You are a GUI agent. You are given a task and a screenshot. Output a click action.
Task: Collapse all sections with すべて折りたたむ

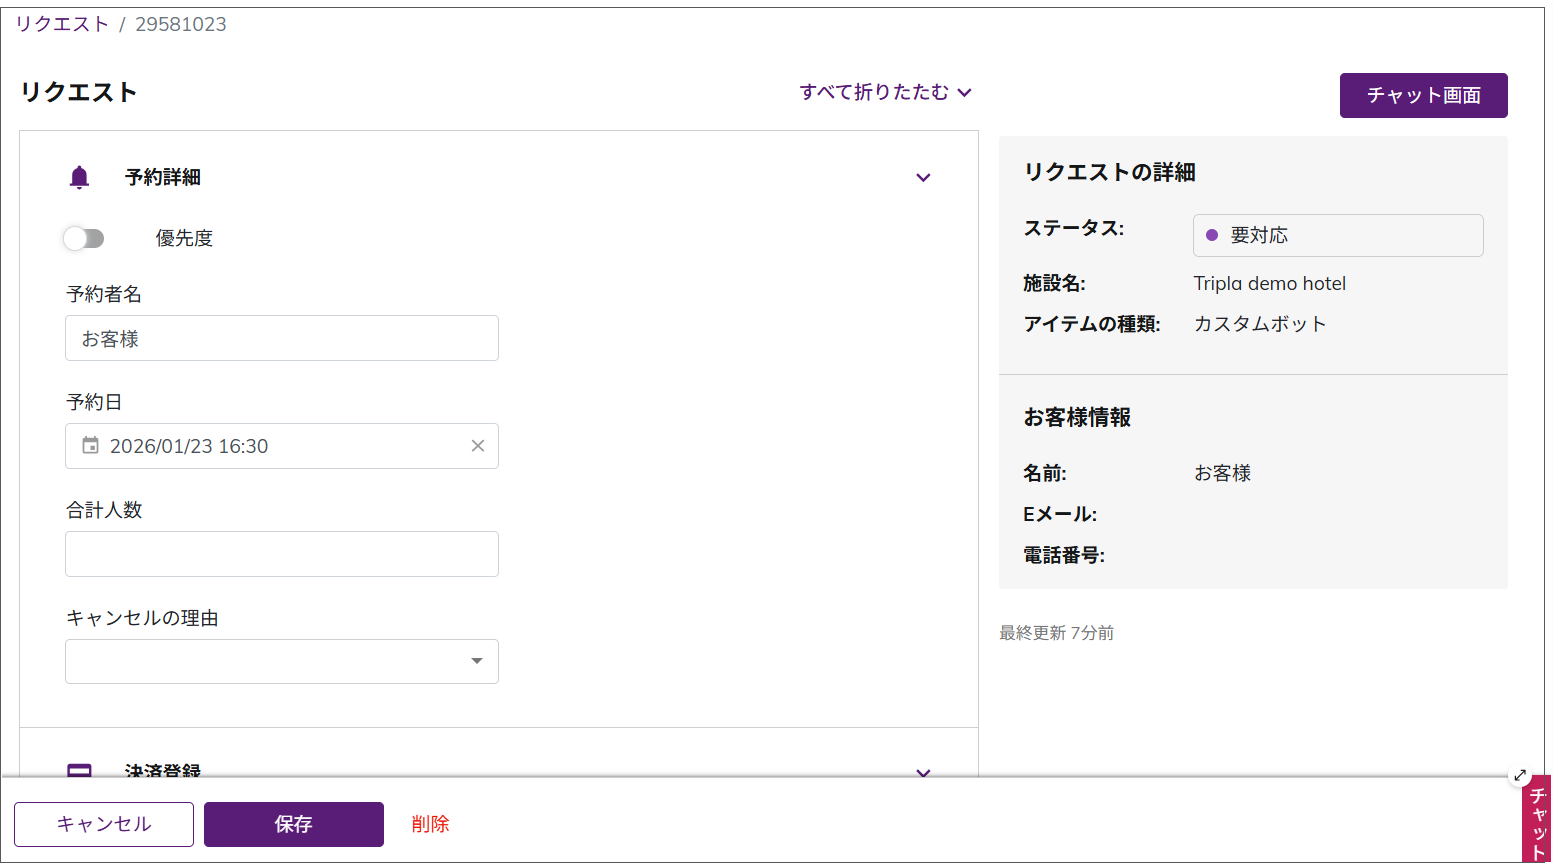[x=885, y=92]
